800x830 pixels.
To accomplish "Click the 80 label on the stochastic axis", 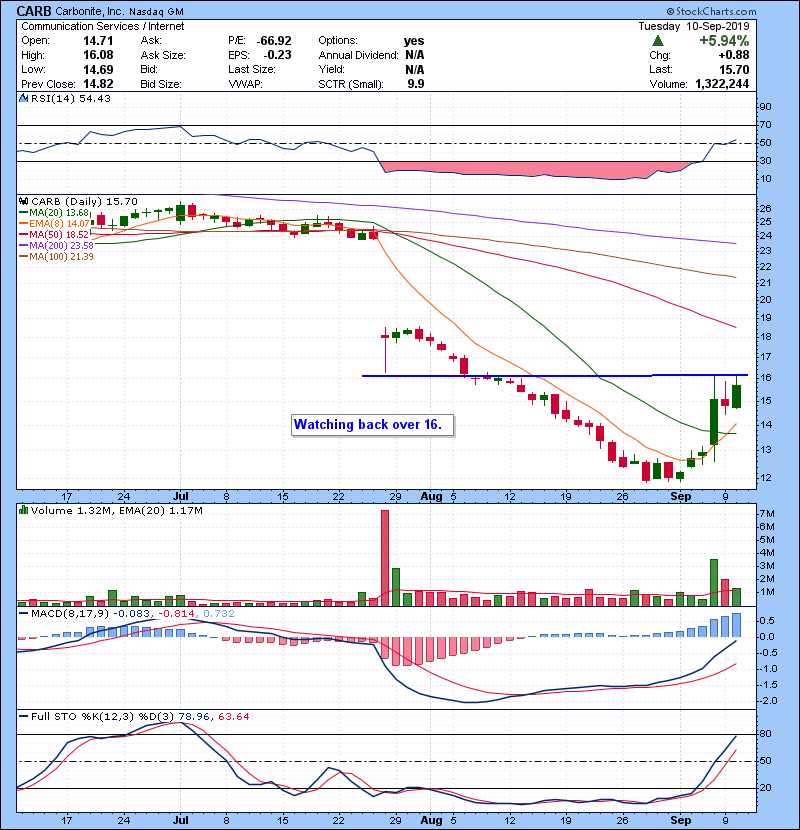I will pos(766,734).
